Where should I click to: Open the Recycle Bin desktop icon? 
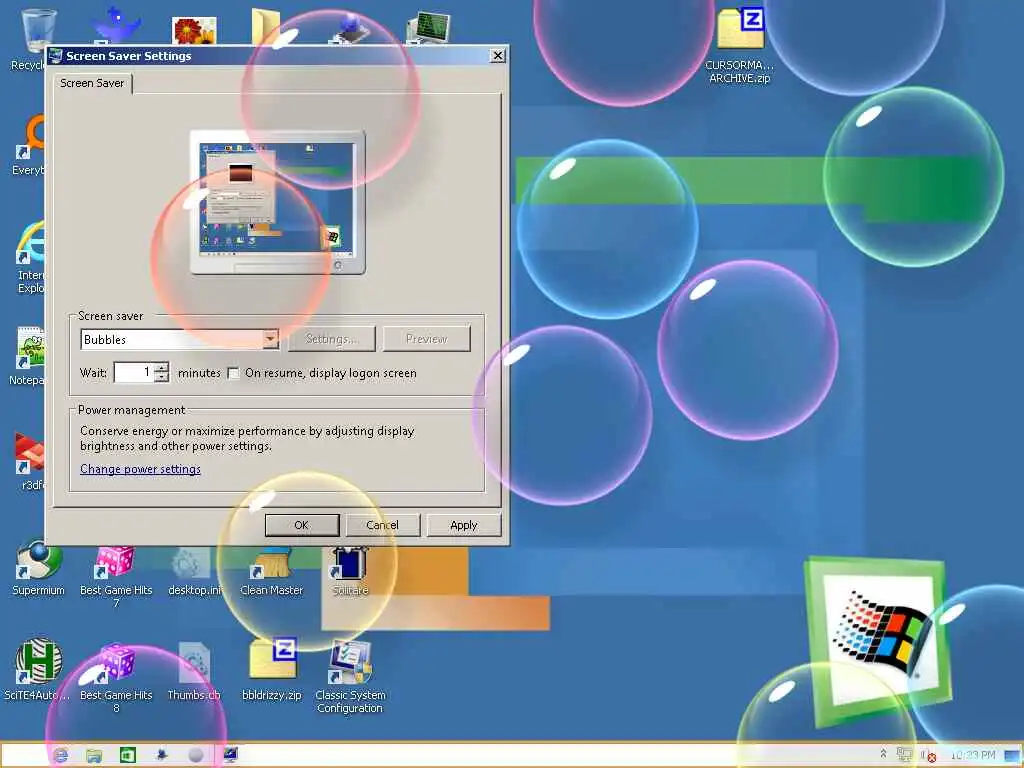point(36,33)
